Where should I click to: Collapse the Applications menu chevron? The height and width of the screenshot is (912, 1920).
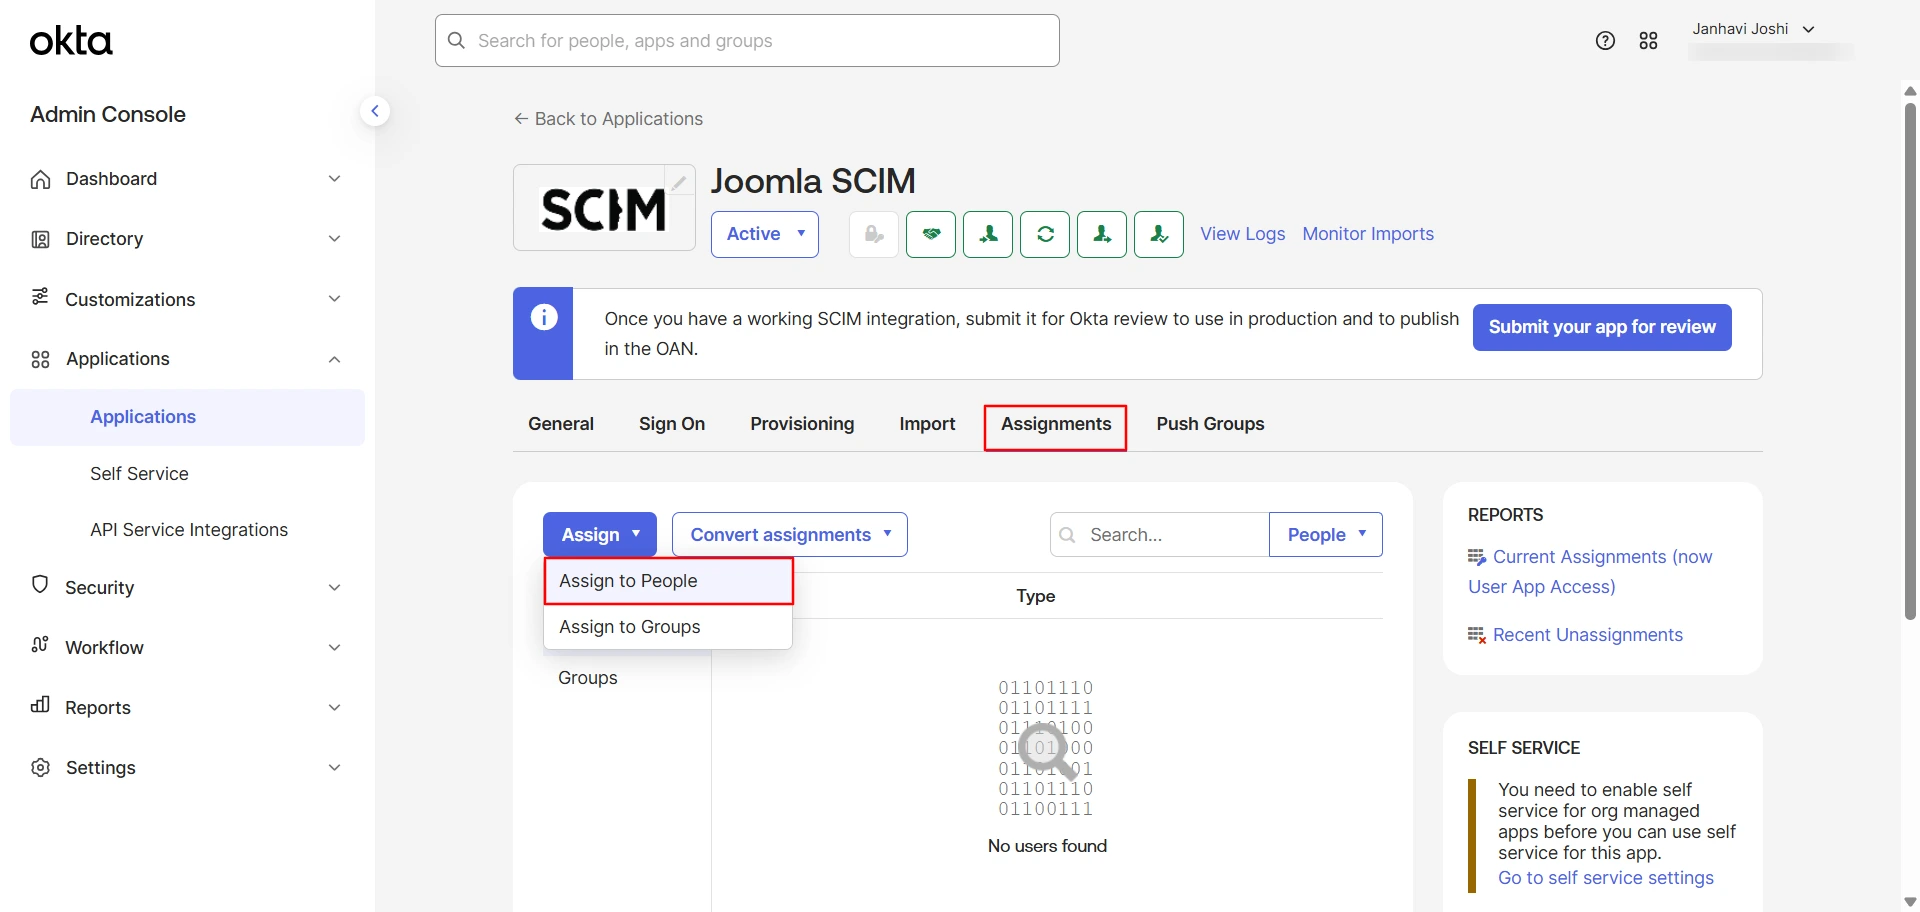pyautogui.click(x=335, y=359)
